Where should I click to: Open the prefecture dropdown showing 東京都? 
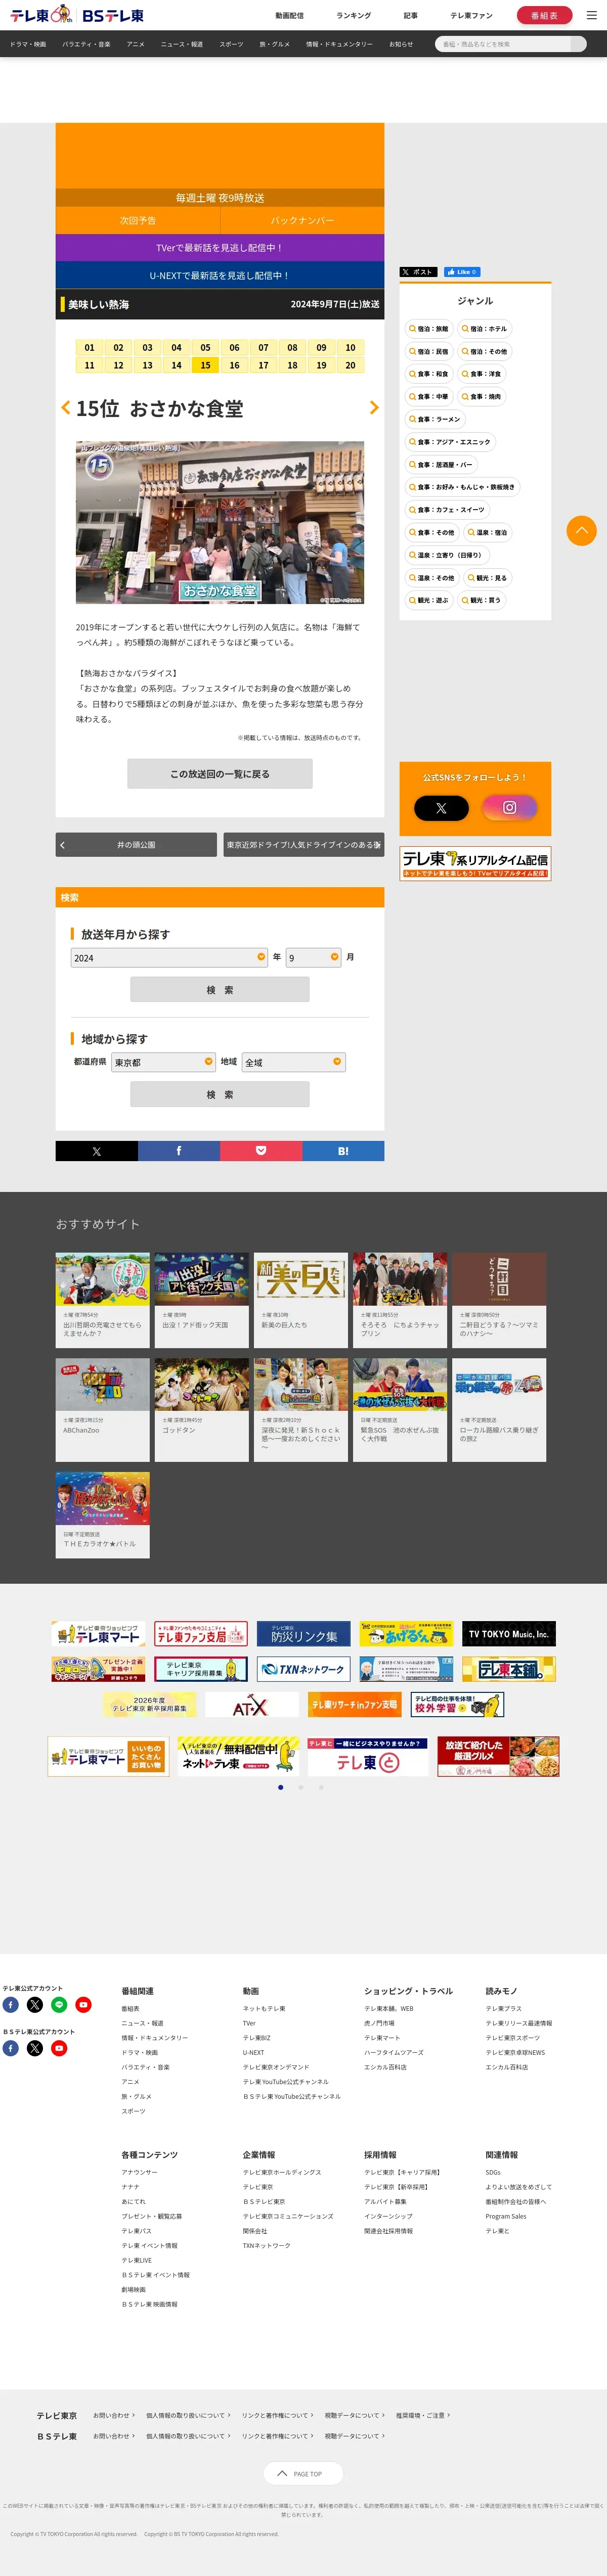pyautogui.click(x=164, y=1062)
